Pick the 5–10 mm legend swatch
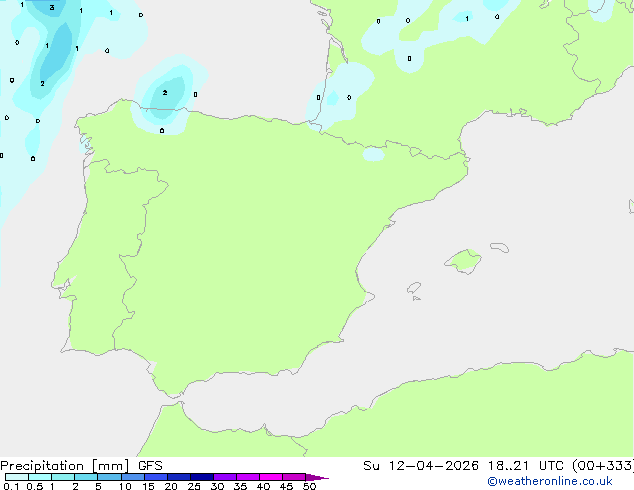Viewport: 634px width, 490px height. (109, 477)
